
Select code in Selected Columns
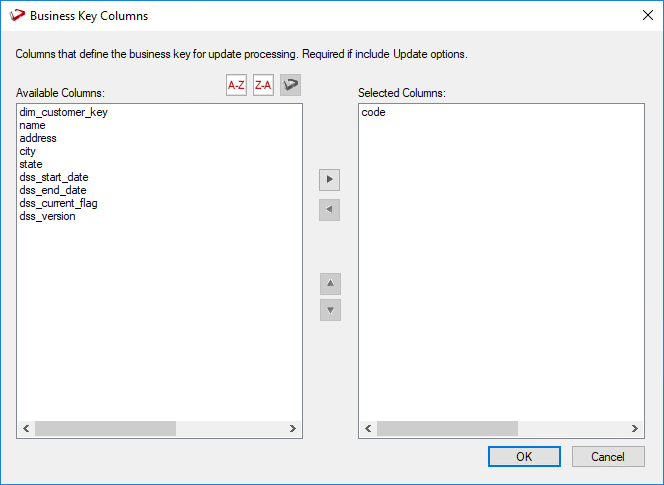(x=373, y=113)
